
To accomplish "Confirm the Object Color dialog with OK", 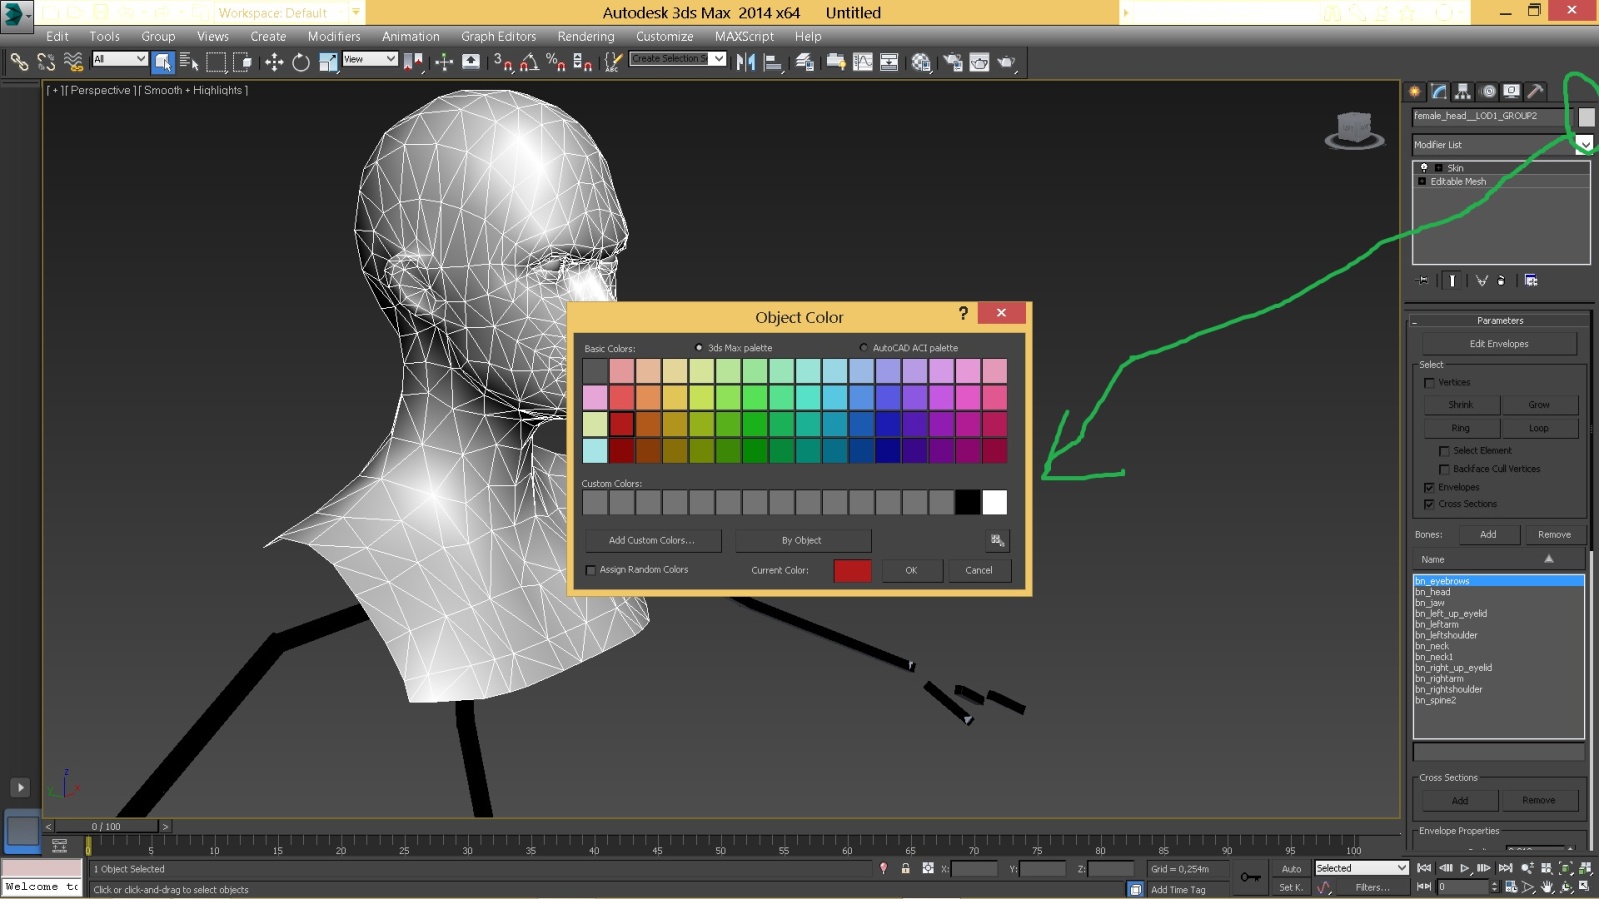I will click(911, 571).
